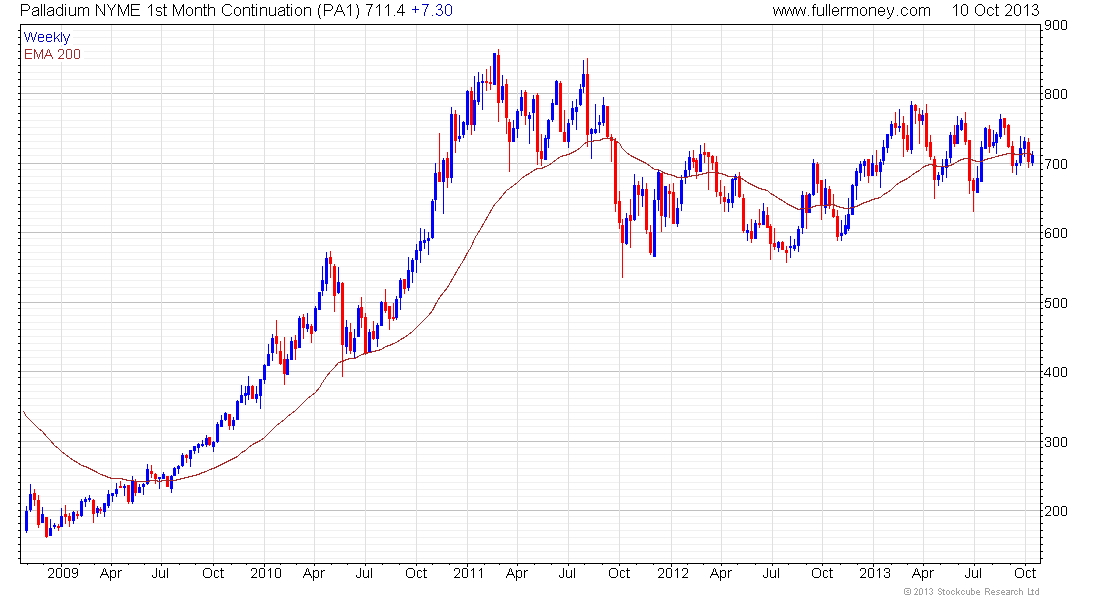The image size is (1100, 600).
Task: Click the '© 2013 Stockcube Research Ltd' text
Action: click(x=972, y=592)
